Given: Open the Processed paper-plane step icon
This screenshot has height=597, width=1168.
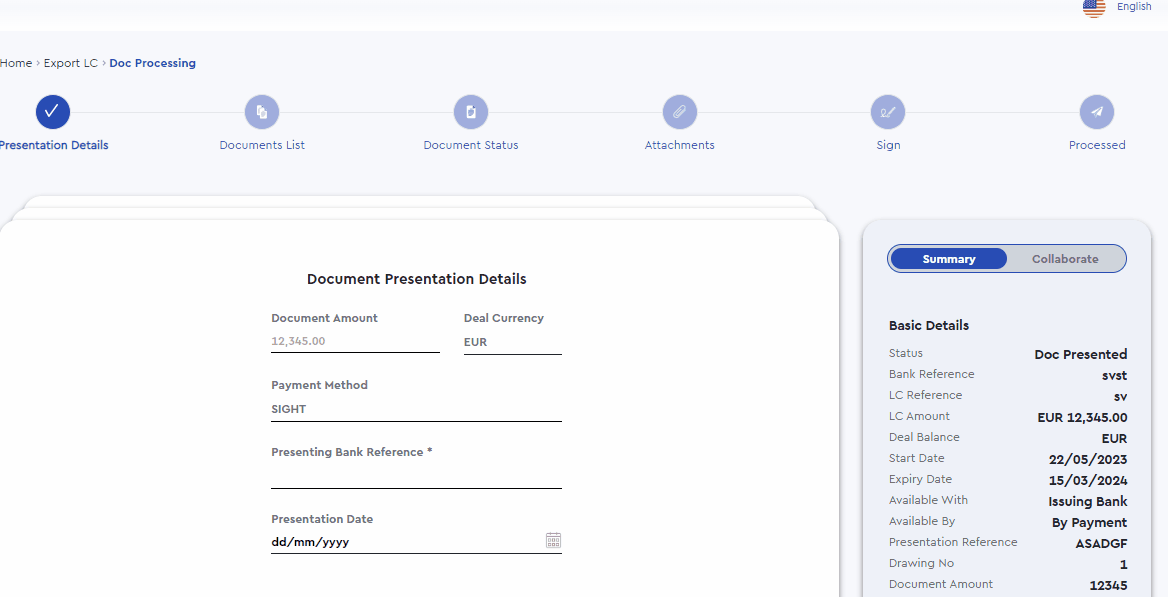Looking at the screenshot, I should click(x=1097, y=113).
